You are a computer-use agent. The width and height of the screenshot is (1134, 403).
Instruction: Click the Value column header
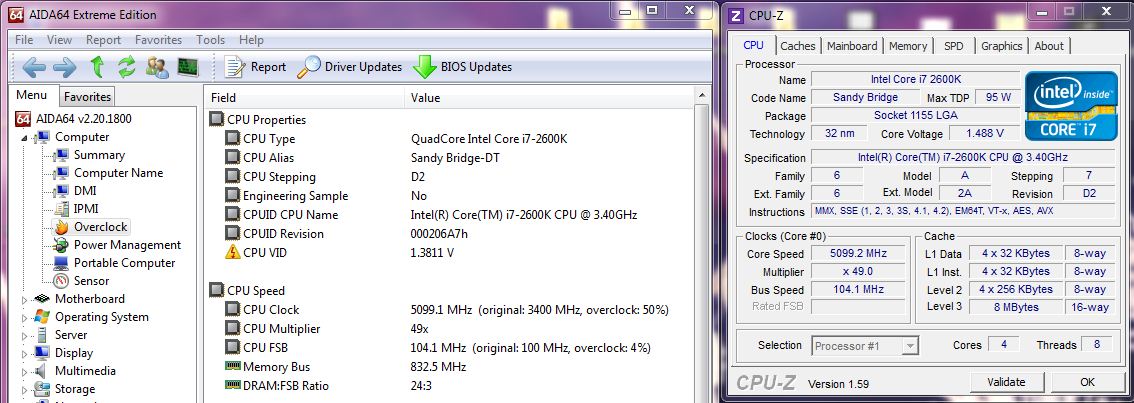click(x=549, y=98)
